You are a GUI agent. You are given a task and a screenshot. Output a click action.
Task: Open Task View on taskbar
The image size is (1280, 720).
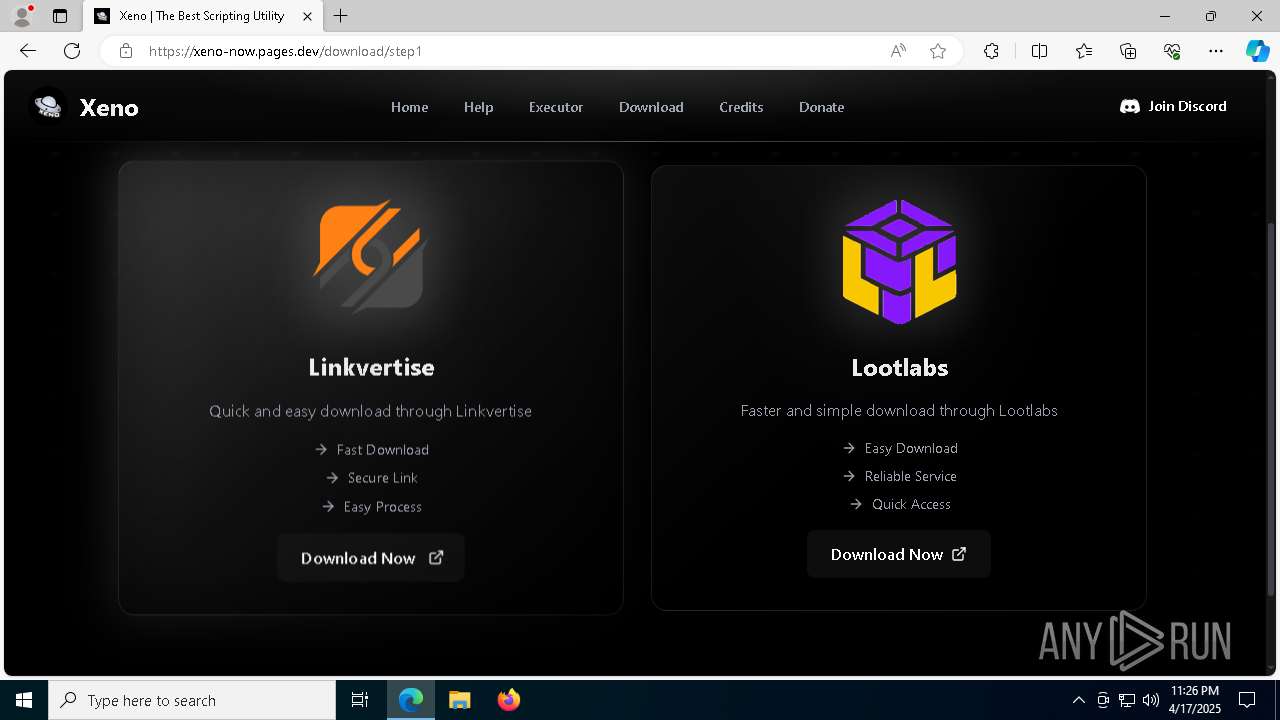[360, 700]
